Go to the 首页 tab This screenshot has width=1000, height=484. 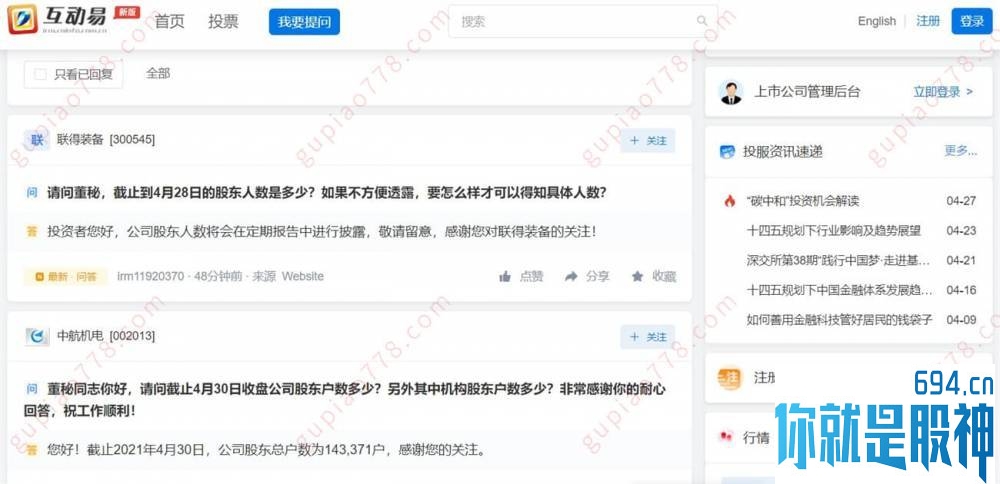pos(170,21)
